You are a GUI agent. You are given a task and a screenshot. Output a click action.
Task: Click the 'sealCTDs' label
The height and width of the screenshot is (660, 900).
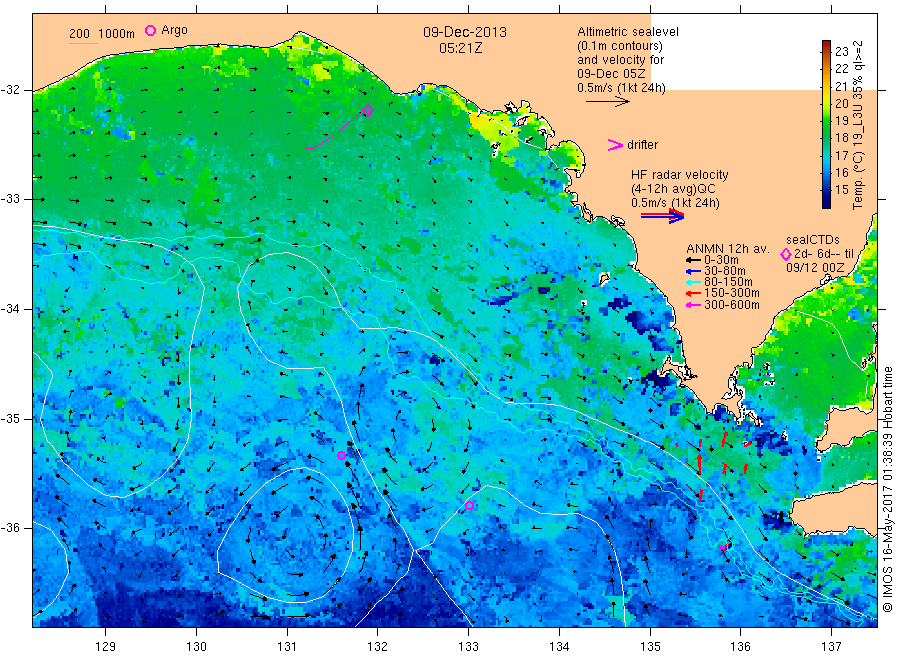pos(813,240)
